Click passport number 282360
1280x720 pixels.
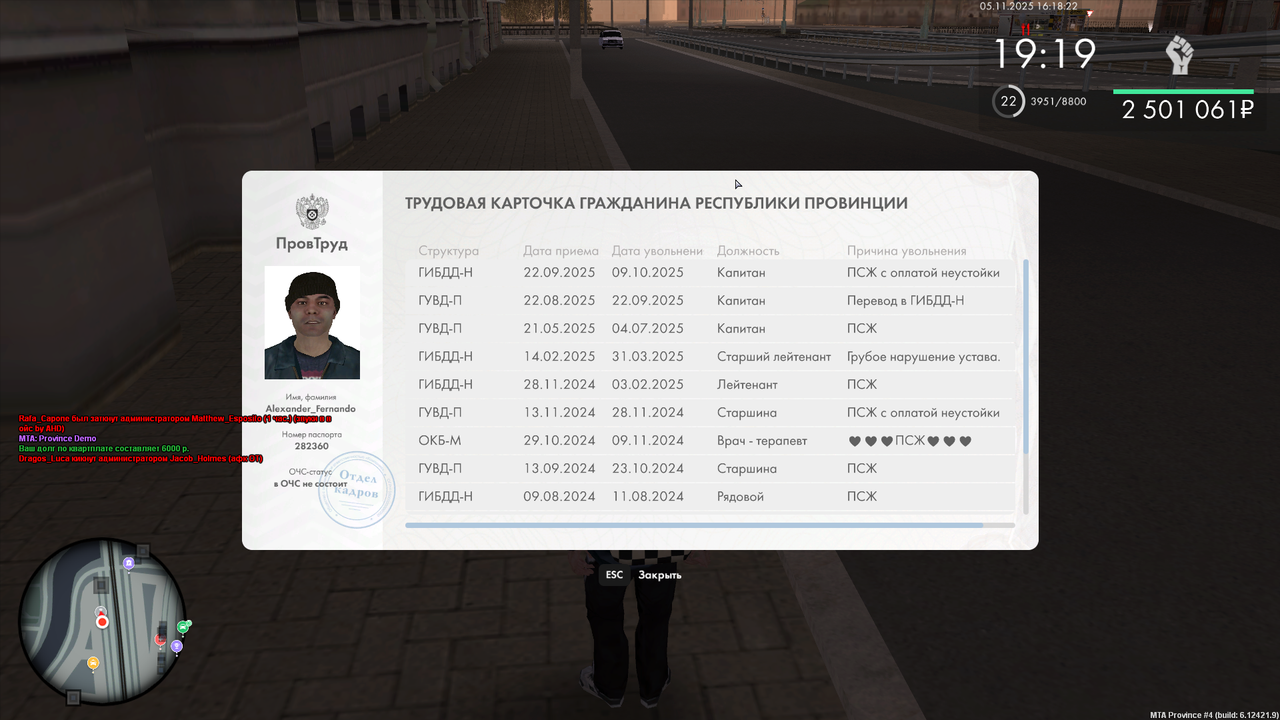click(x=311, y=447)
